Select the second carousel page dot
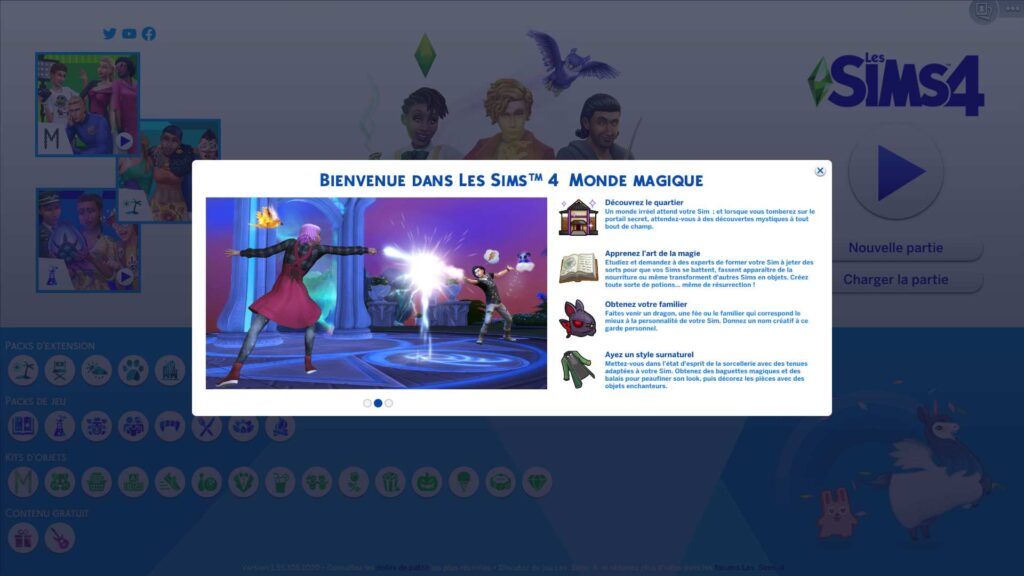 pyautogui.click(x=378, y=403)
